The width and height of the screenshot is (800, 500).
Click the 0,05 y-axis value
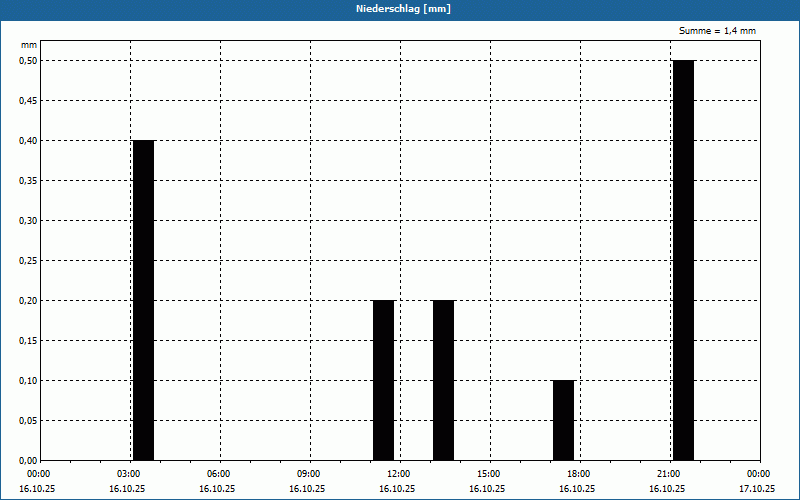click(28, 421)
